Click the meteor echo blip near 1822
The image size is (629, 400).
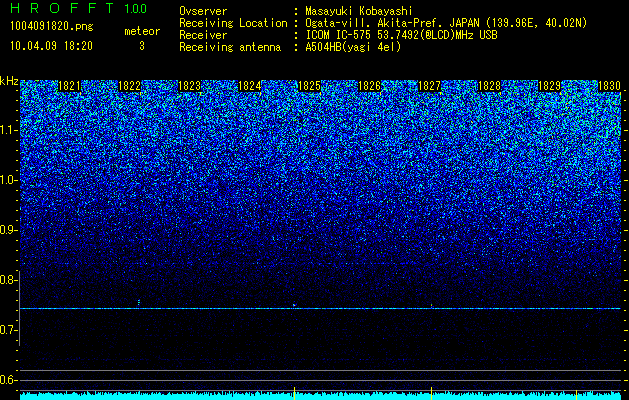[139, 302]
